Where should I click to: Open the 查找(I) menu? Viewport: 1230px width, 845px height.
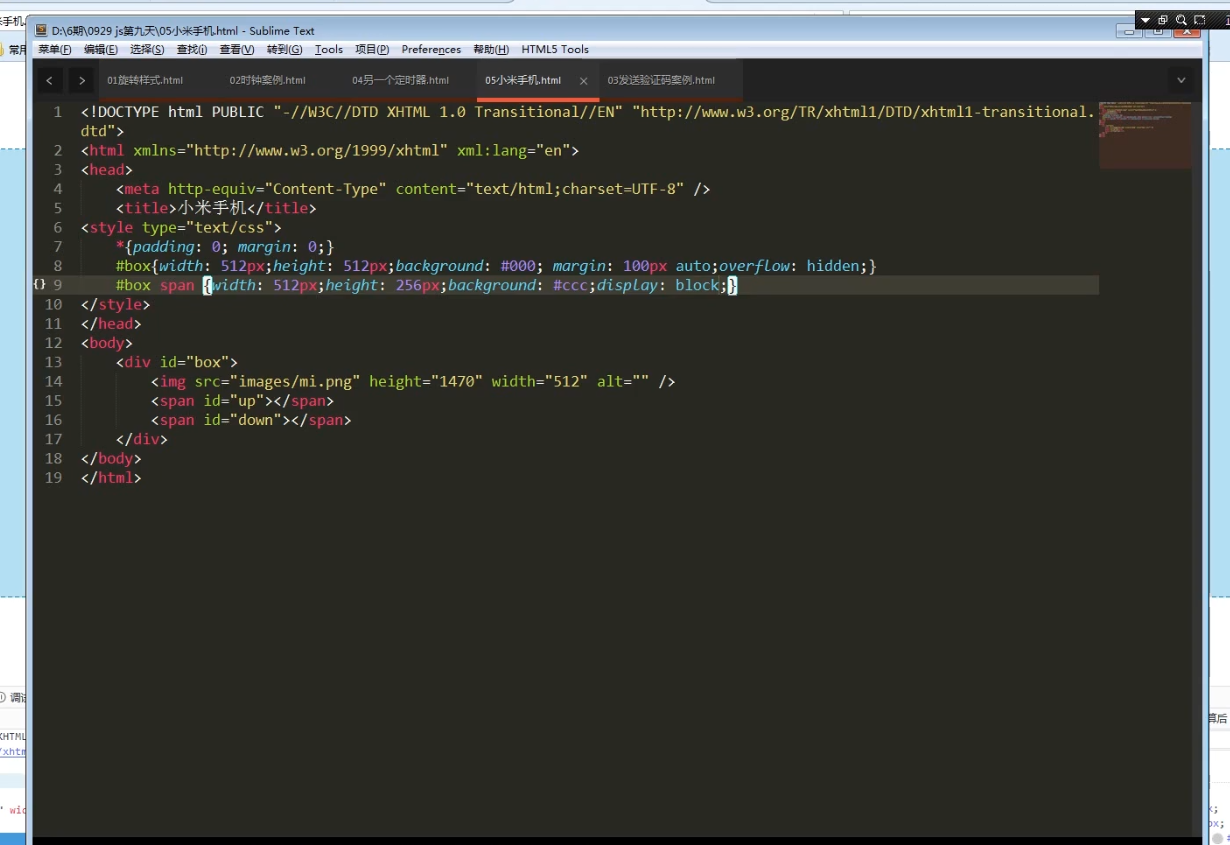click(192, 49)
